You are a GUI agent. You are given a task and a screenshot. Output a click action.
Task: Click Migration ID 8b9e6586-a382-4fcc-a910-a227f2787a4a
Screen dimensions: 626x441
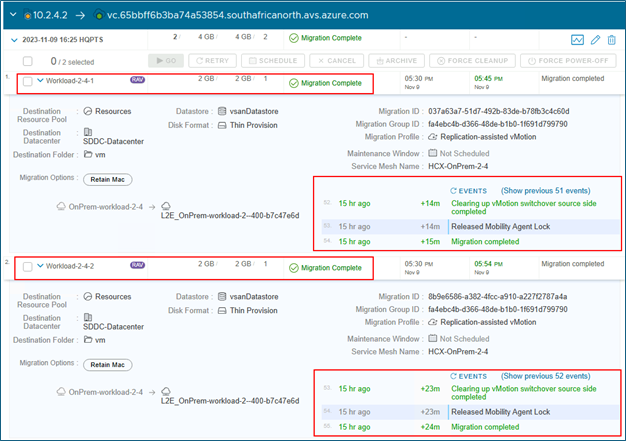[497, 297]
